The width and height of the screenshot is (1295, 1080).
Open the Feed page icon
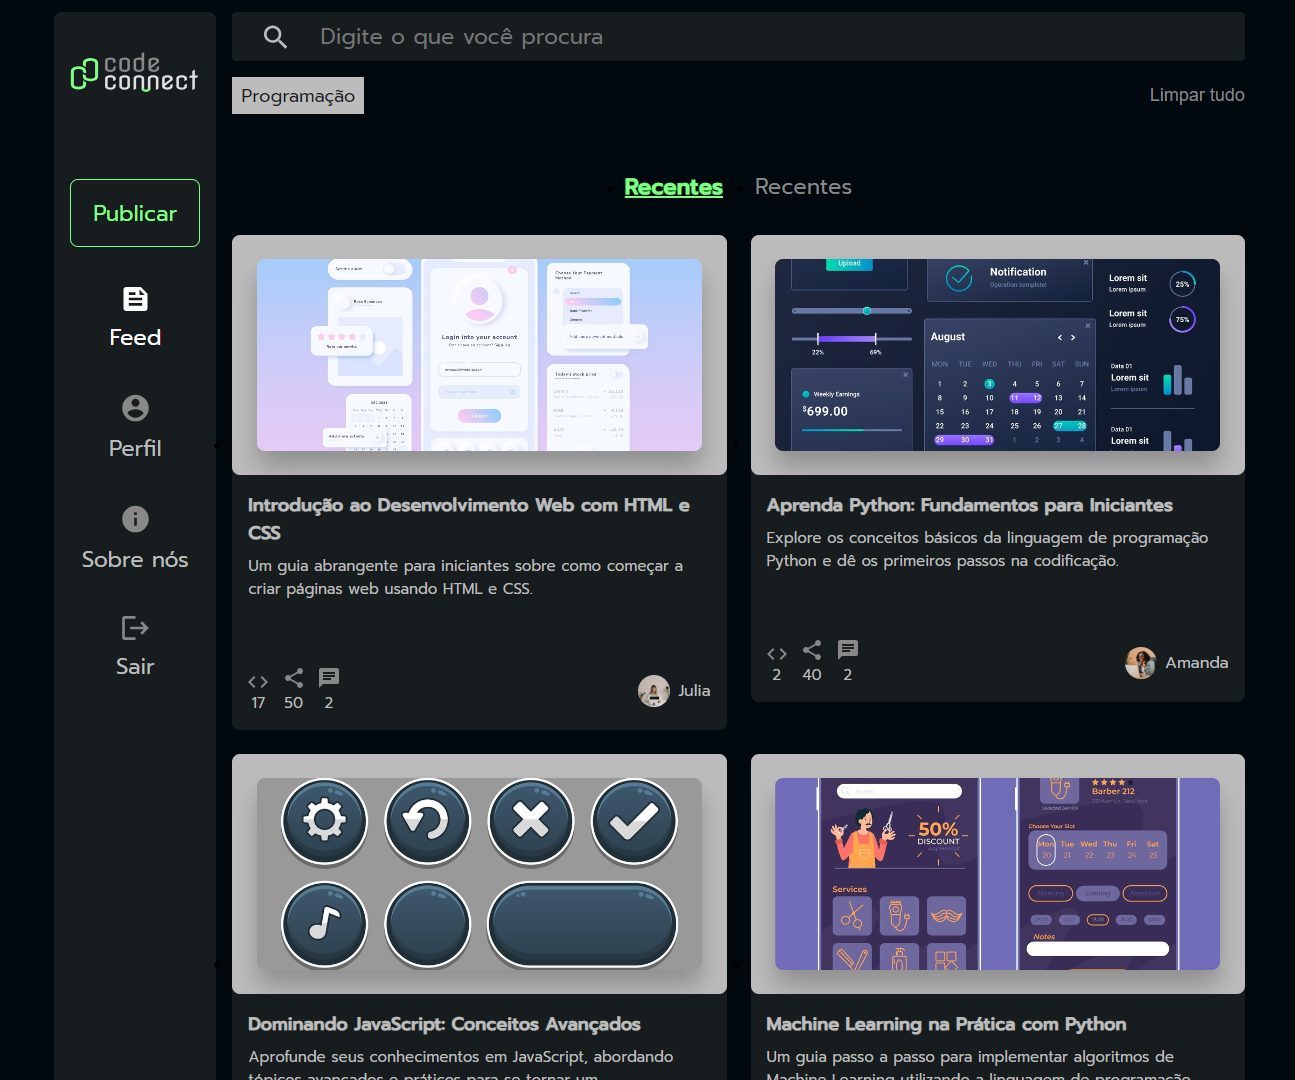pyautogui.click(x=135, y=299)
